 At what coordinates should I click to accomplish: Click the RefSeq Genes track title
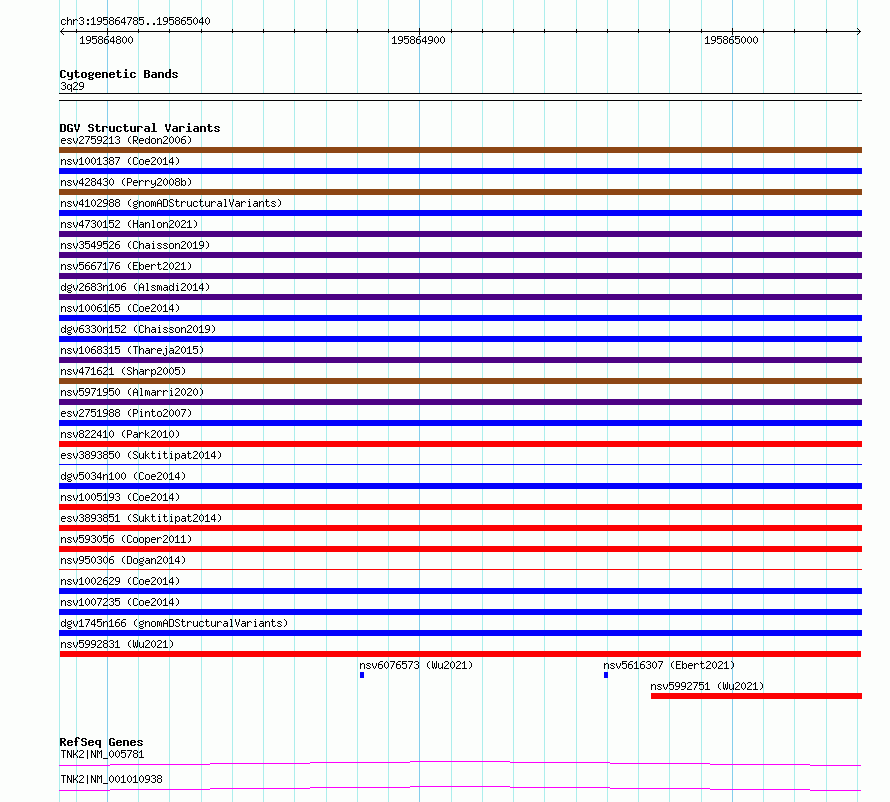point(101,742)
